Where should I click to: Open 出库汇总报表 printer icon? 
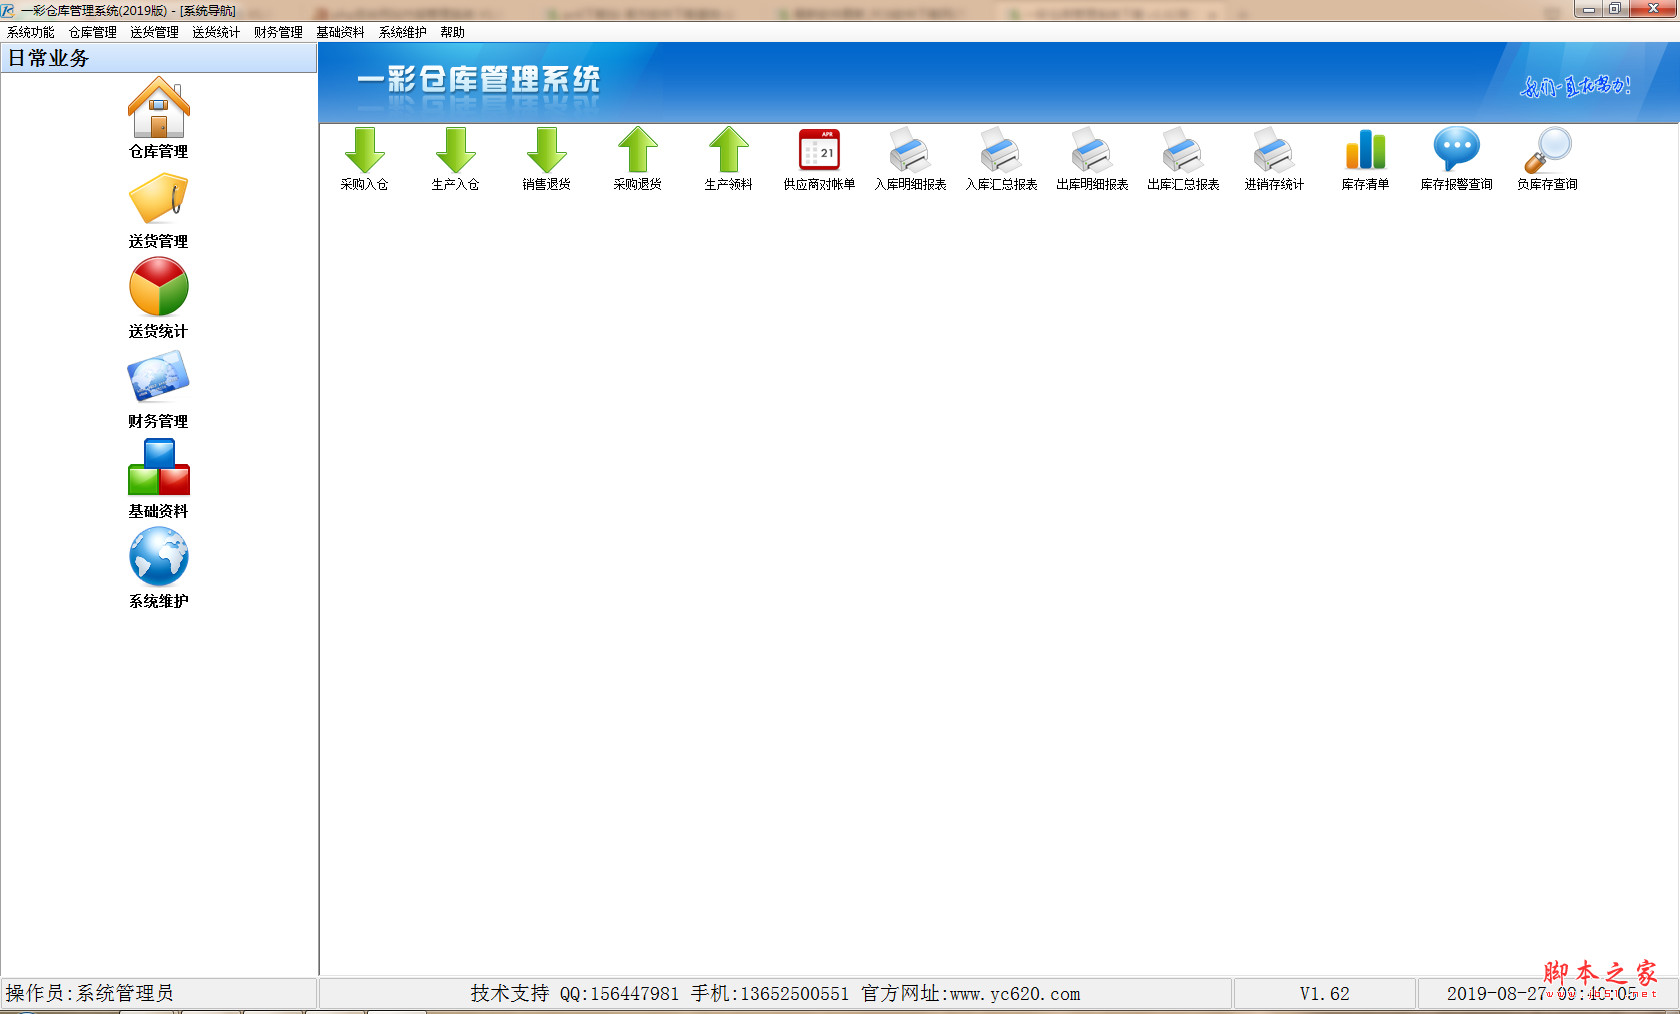click(x=1183, y=151)
